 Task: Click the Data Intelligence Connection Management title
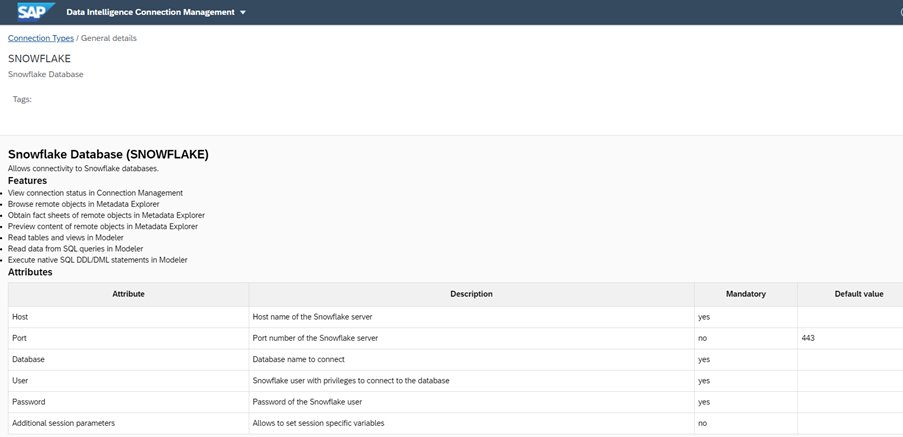pyautogui.click(x=150, y=13)
